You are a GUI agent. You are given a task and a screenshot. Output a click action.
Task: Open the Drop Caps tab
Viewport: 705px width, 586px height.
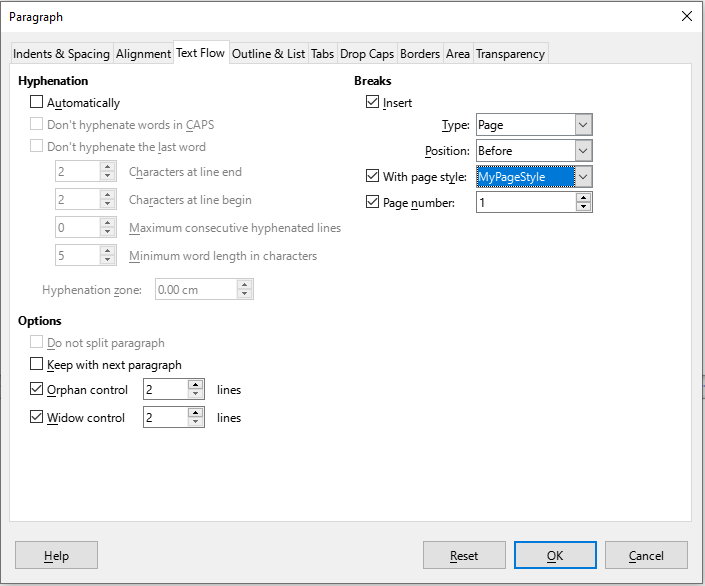[367, 54]
